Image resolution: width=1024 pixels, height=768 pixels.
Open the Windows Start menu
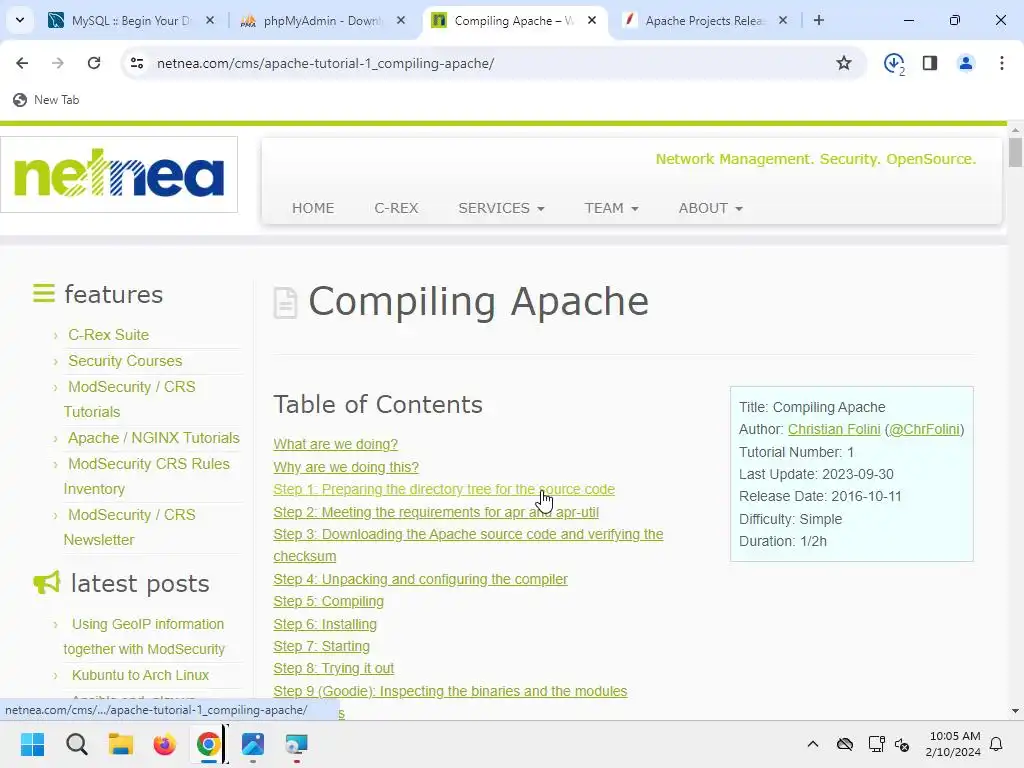point(33,744)
